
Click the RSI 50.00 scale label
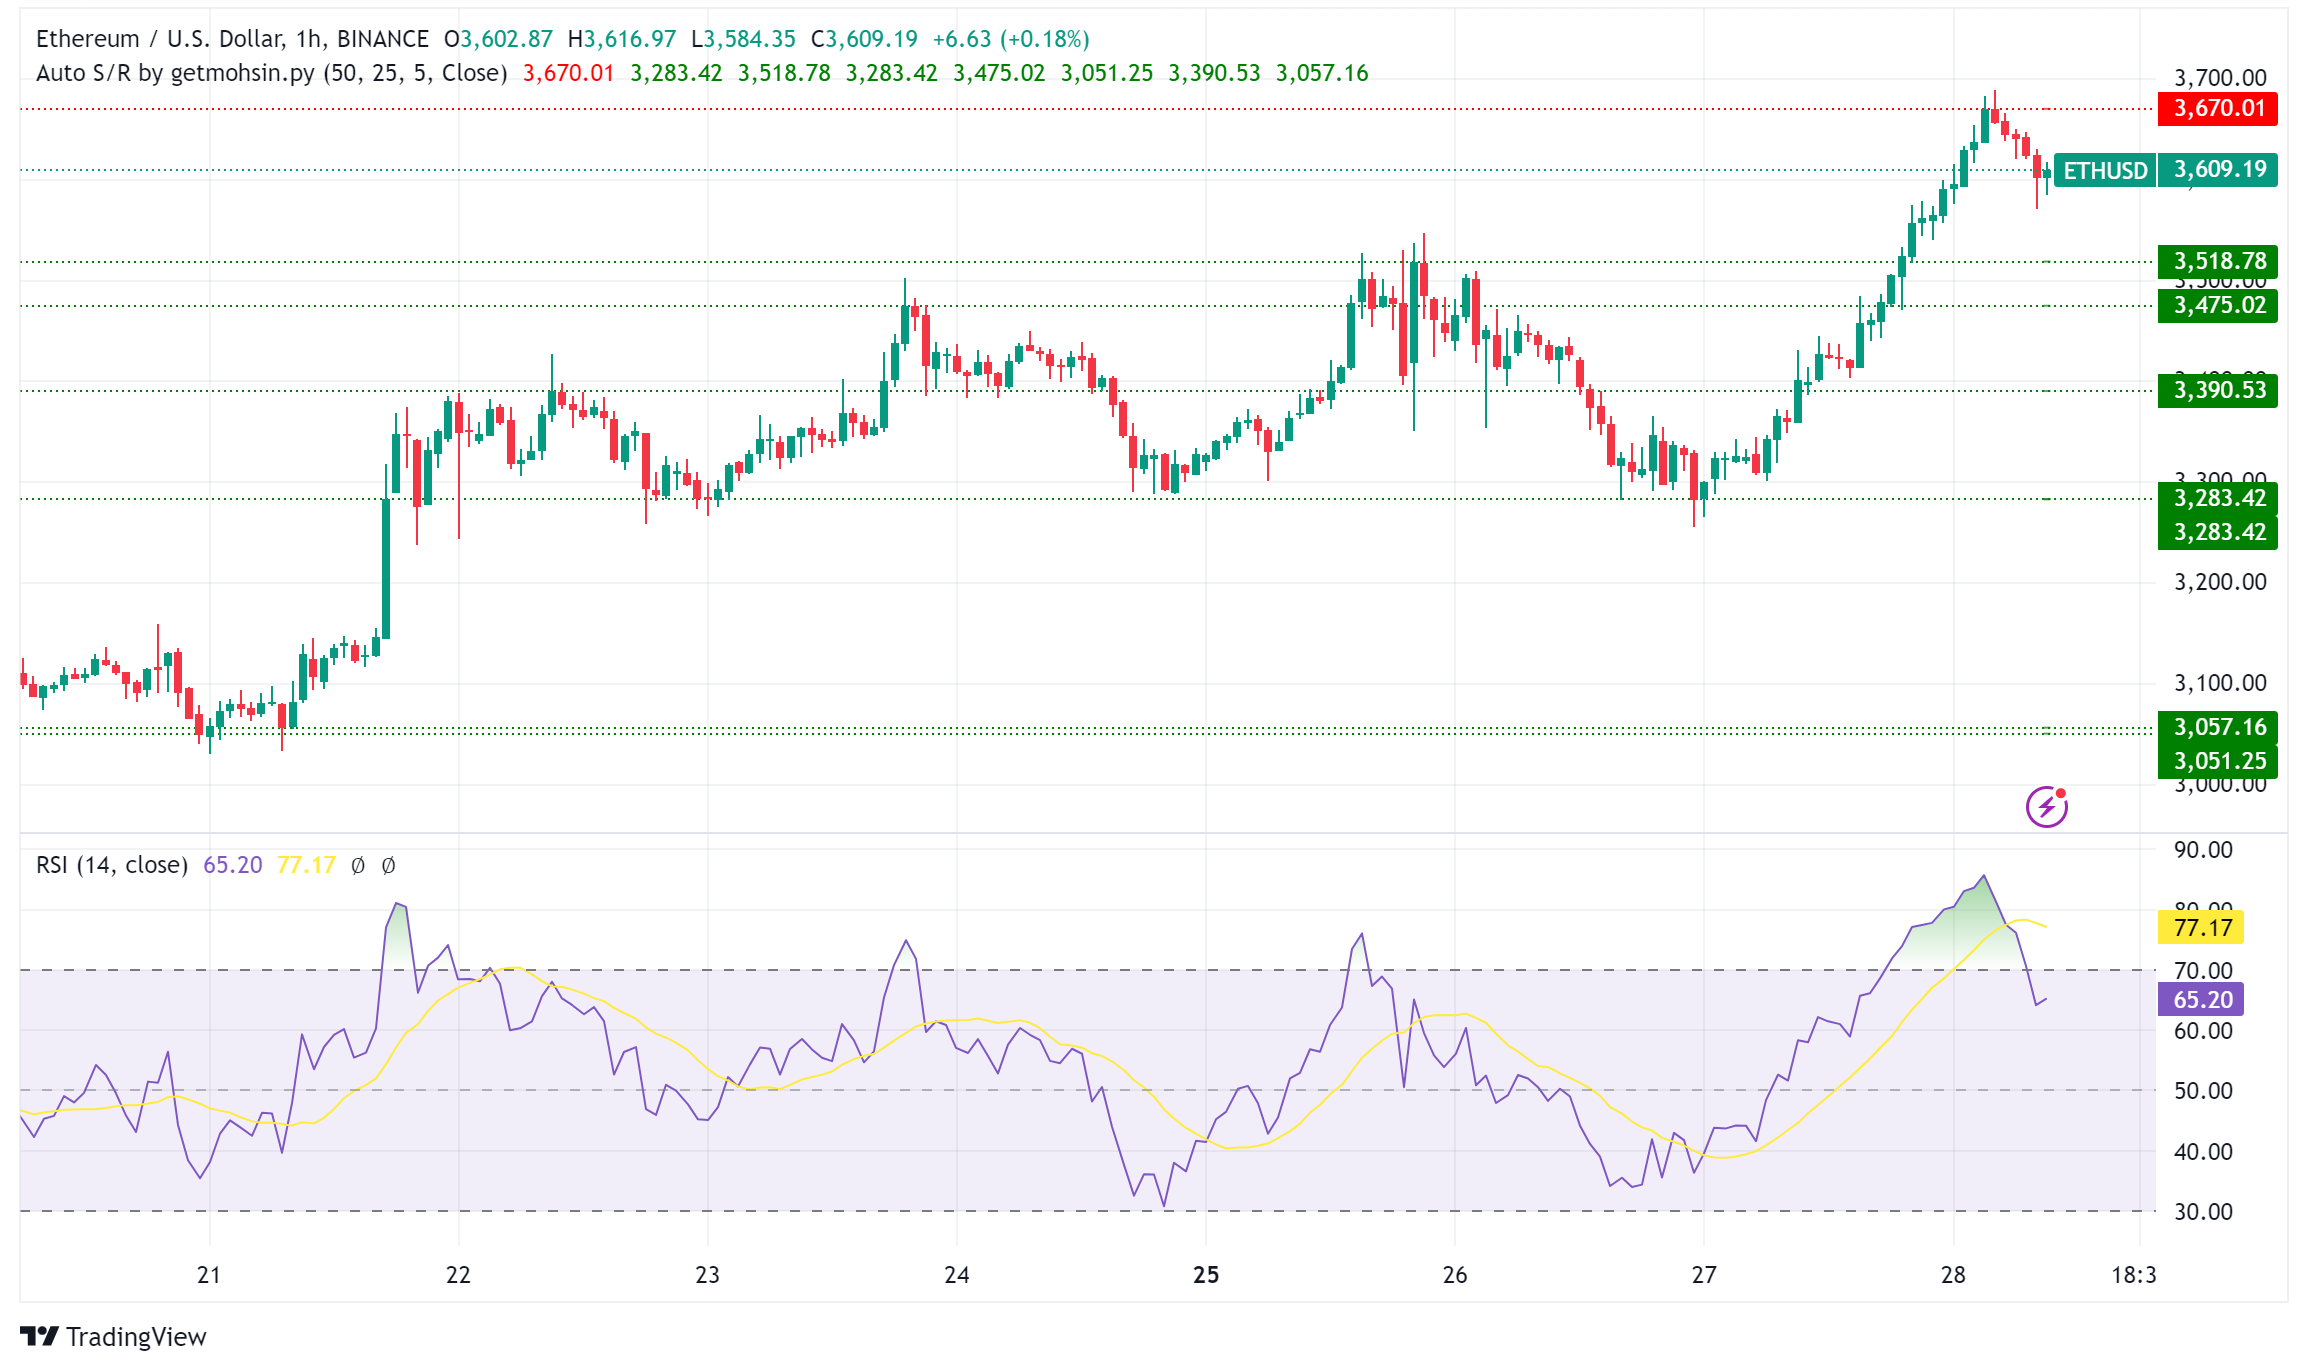(2203, 1091)
